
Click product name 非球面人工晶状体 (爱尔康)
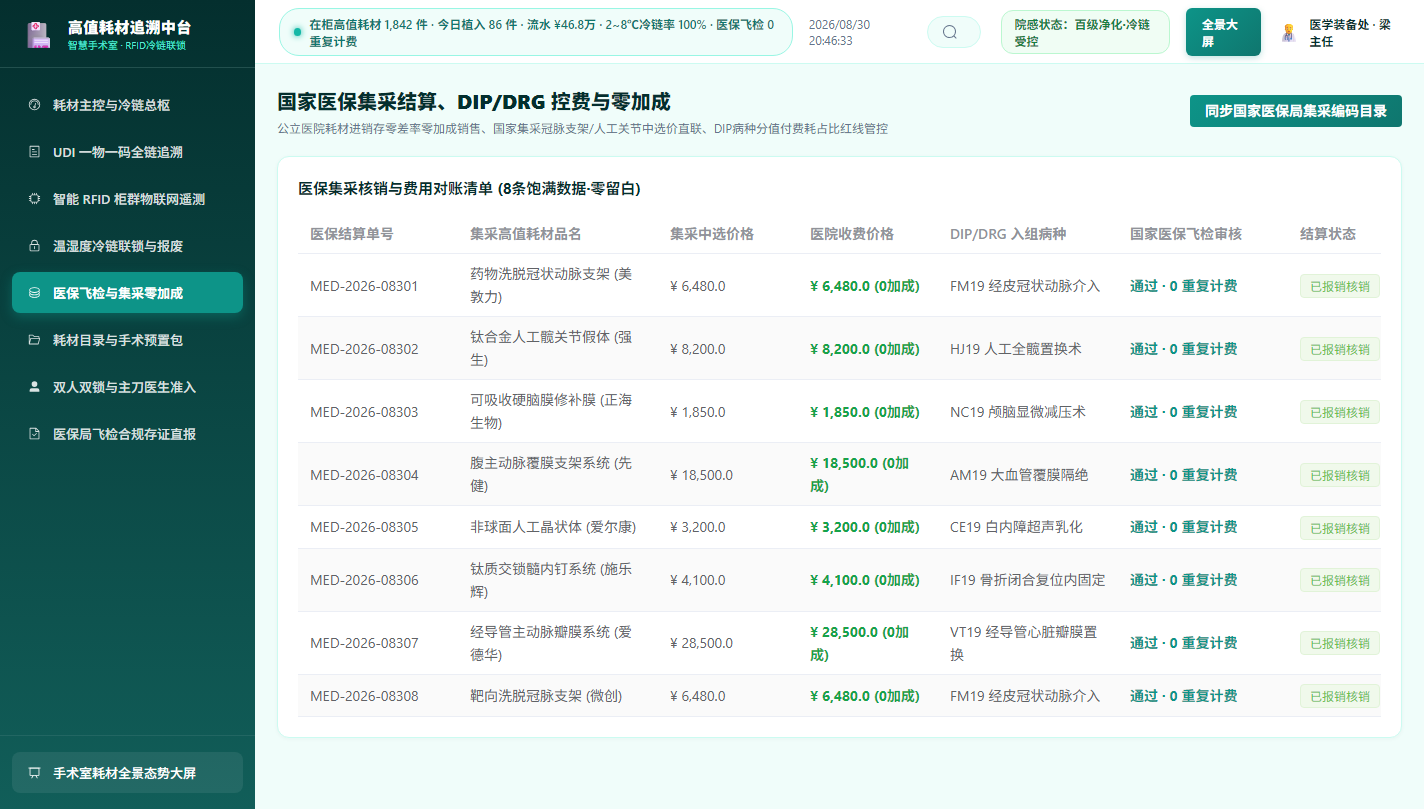click(553, 527)
